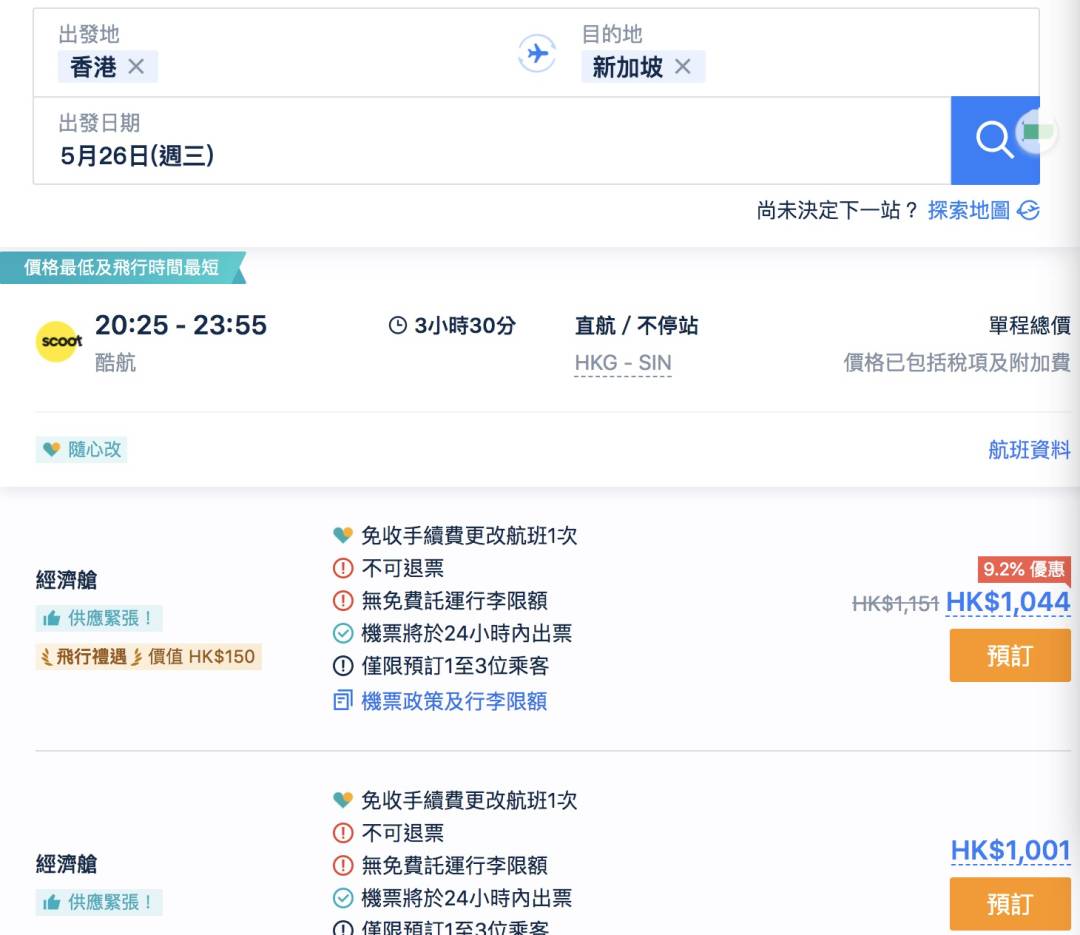The height and width of the screenshot is (935, 1080).
Task: Remove 香港 from departure field
Action: click(x=137, y=67)
